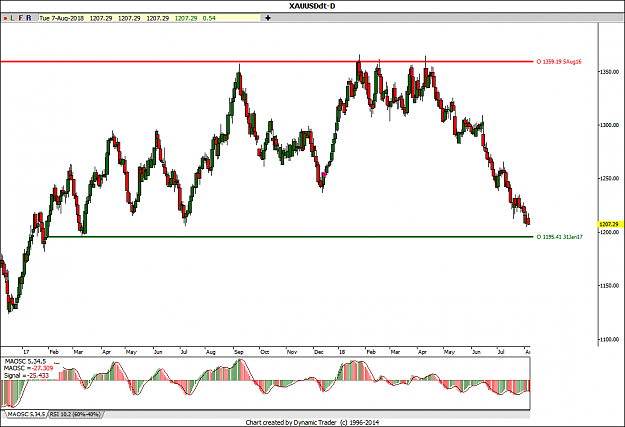
Task: Click the MAOSC 5,34,5 indicator legend text
Action: coord(25,361)
